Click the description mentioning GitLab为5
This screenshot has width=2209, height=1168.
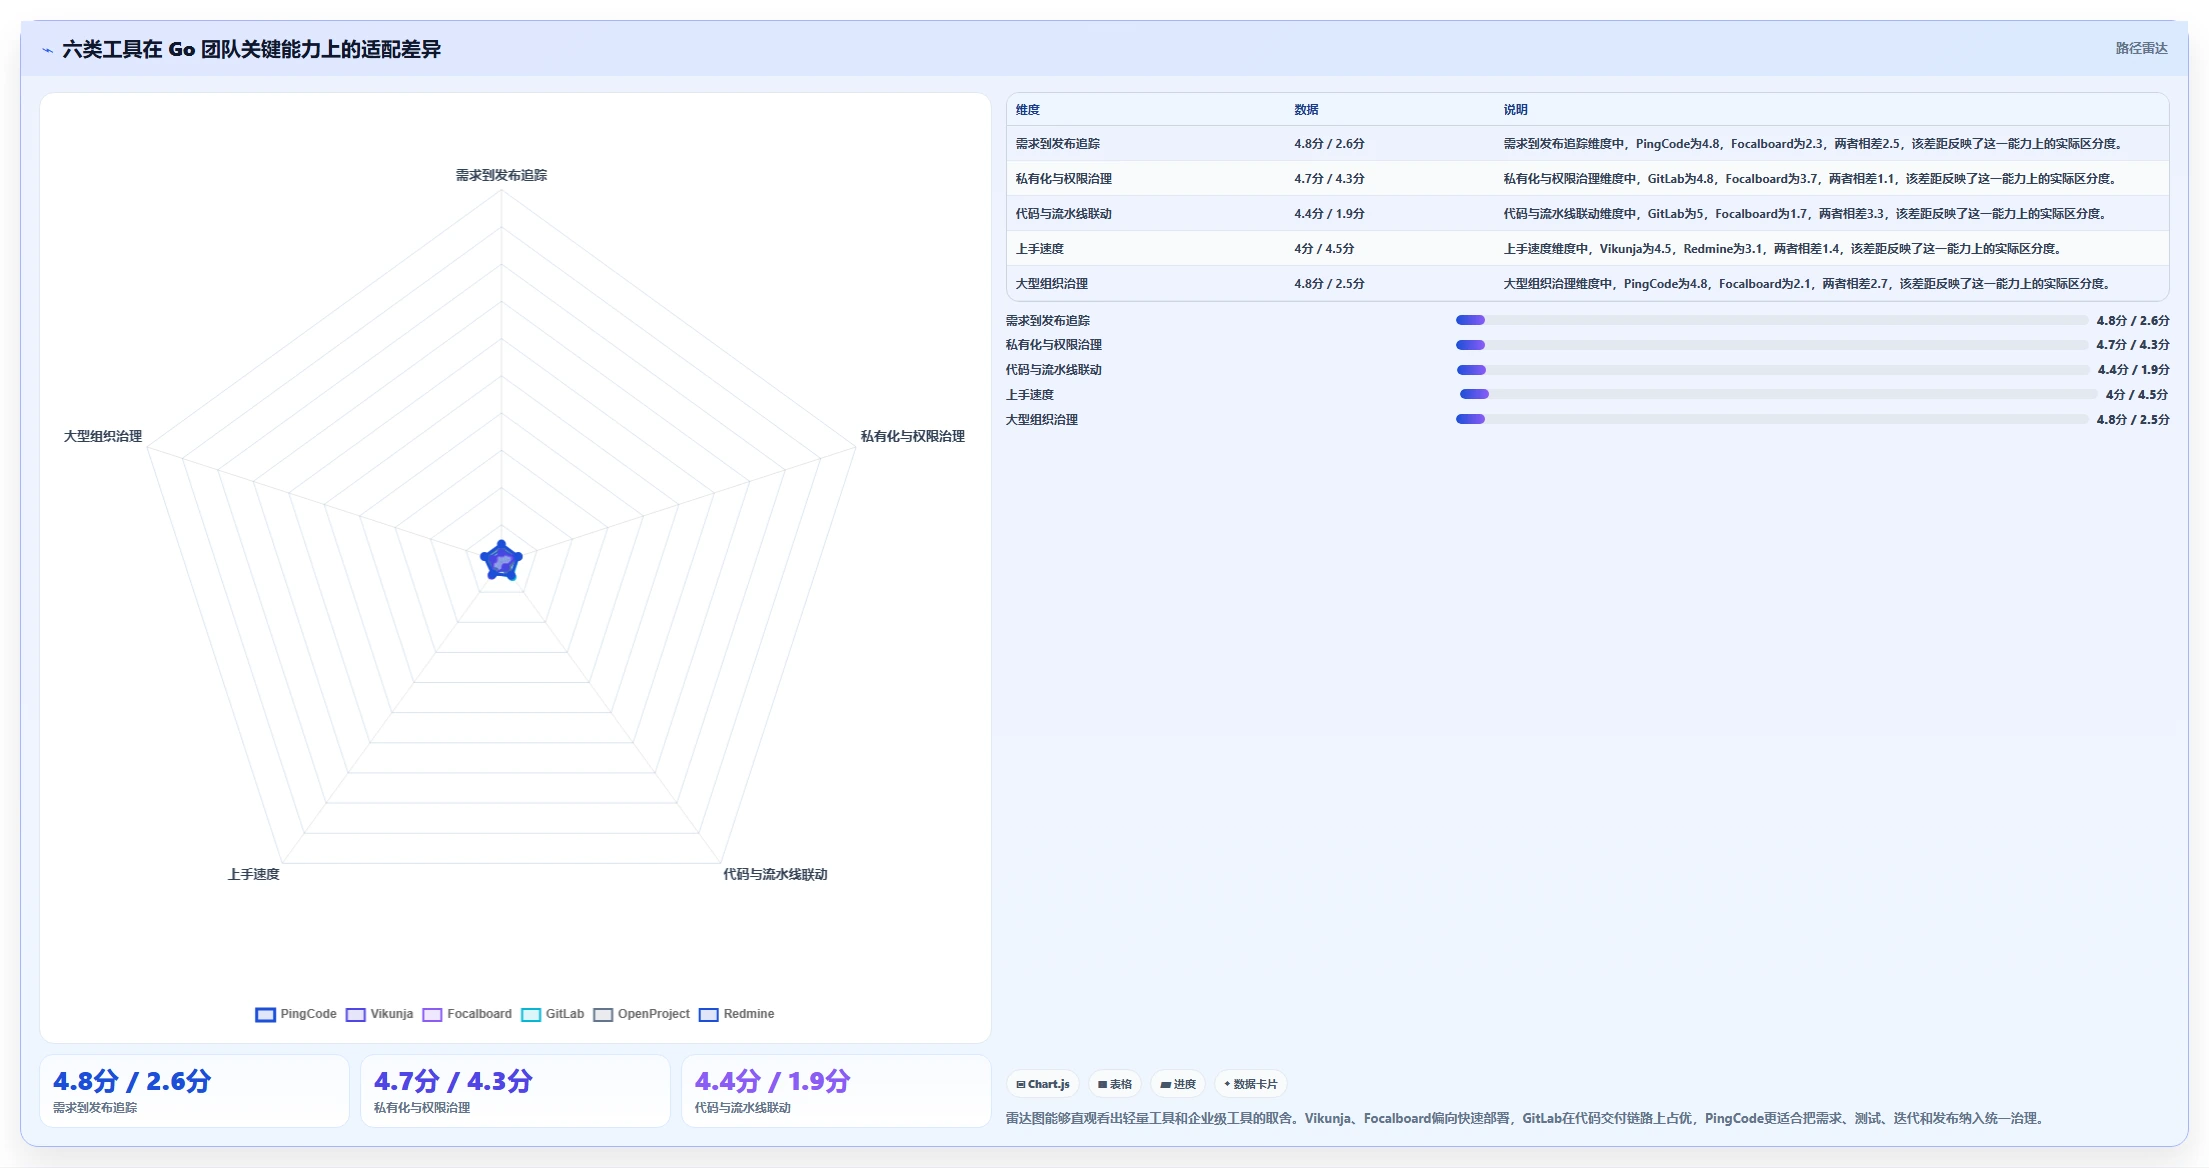click(1807, 214)
